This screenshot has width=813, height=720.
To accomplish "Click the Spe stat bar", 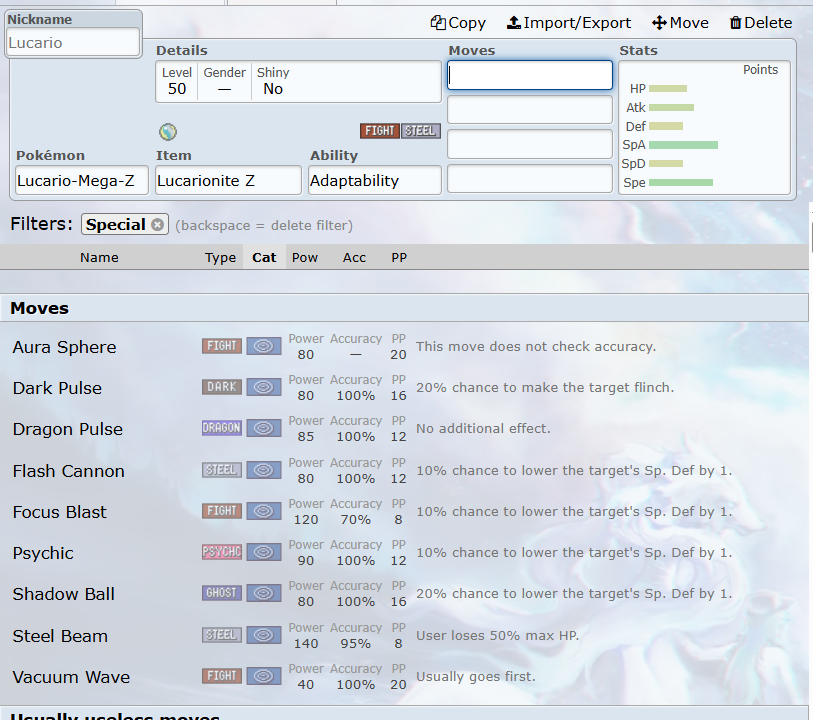I will point(681,182).
